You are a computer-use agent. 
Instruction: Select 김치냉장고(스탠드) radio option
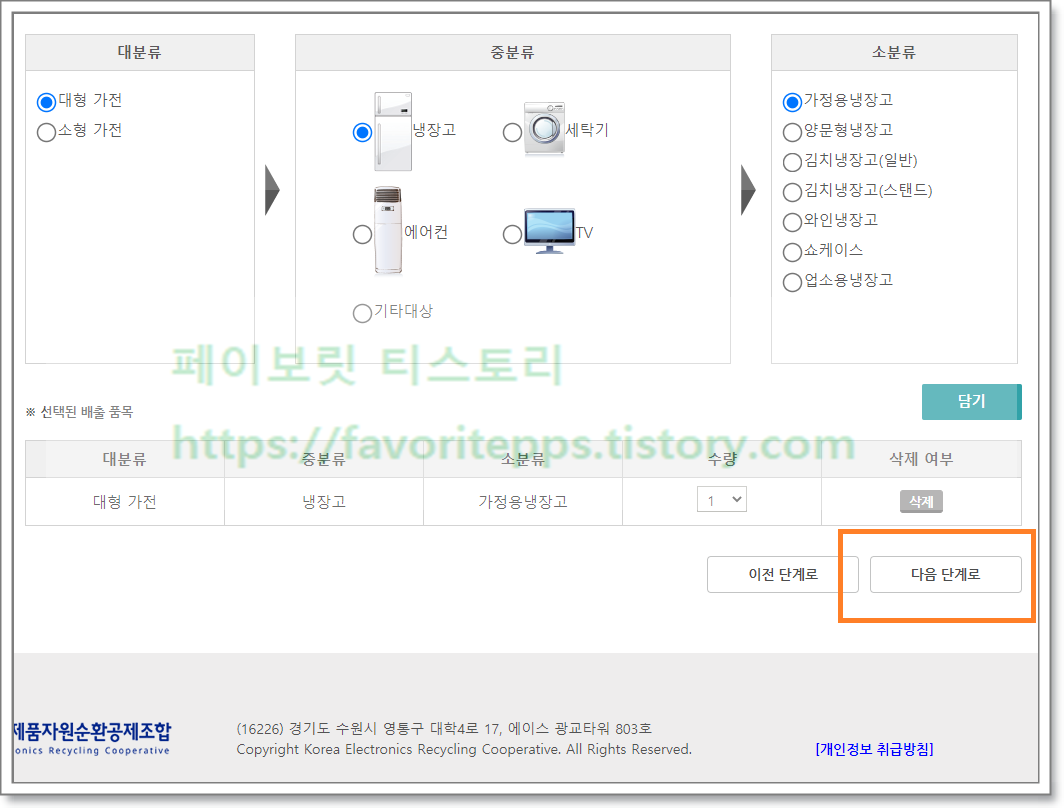[x=792, y=193]
